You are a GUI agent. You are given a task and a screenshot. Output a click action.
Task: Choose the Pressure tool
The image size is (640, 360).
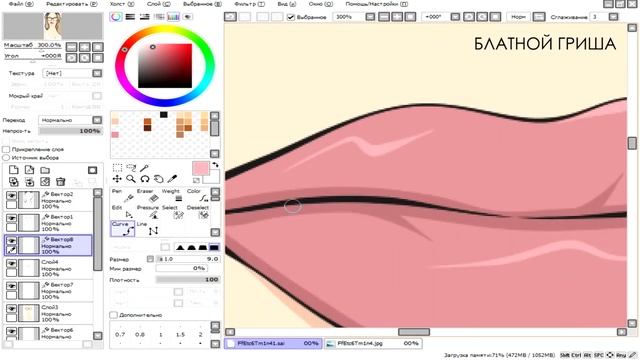148,212
